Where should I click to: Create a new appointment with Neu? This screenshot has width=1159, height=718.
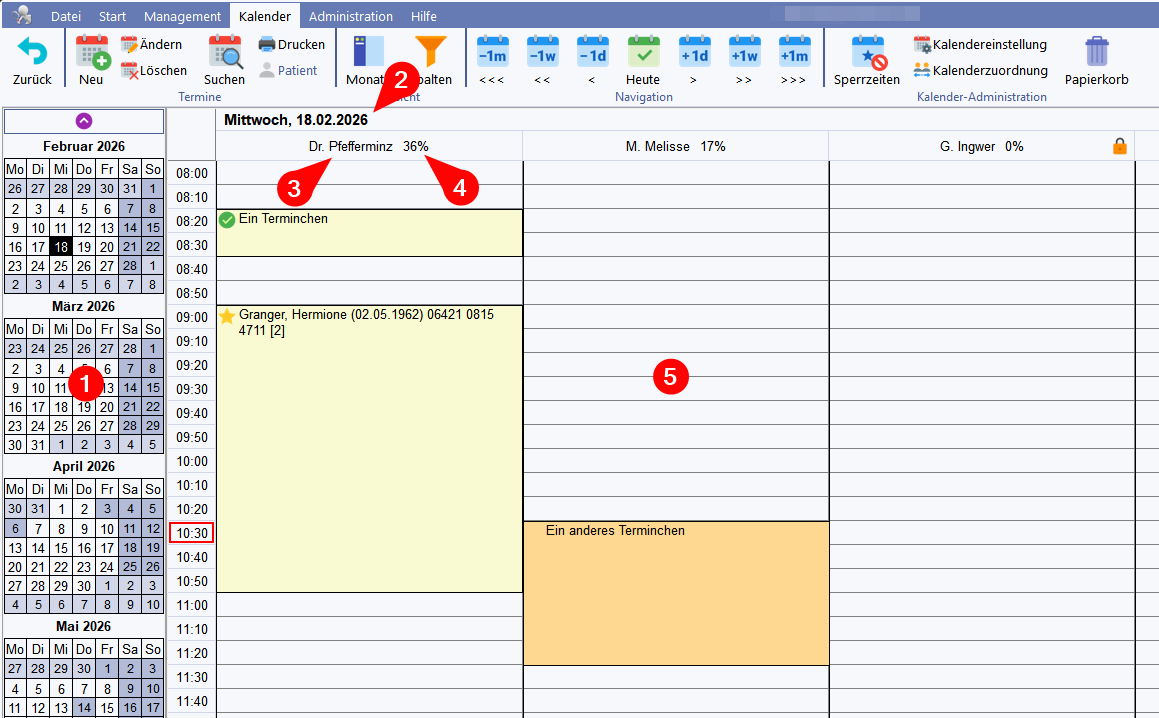[91, 52]
